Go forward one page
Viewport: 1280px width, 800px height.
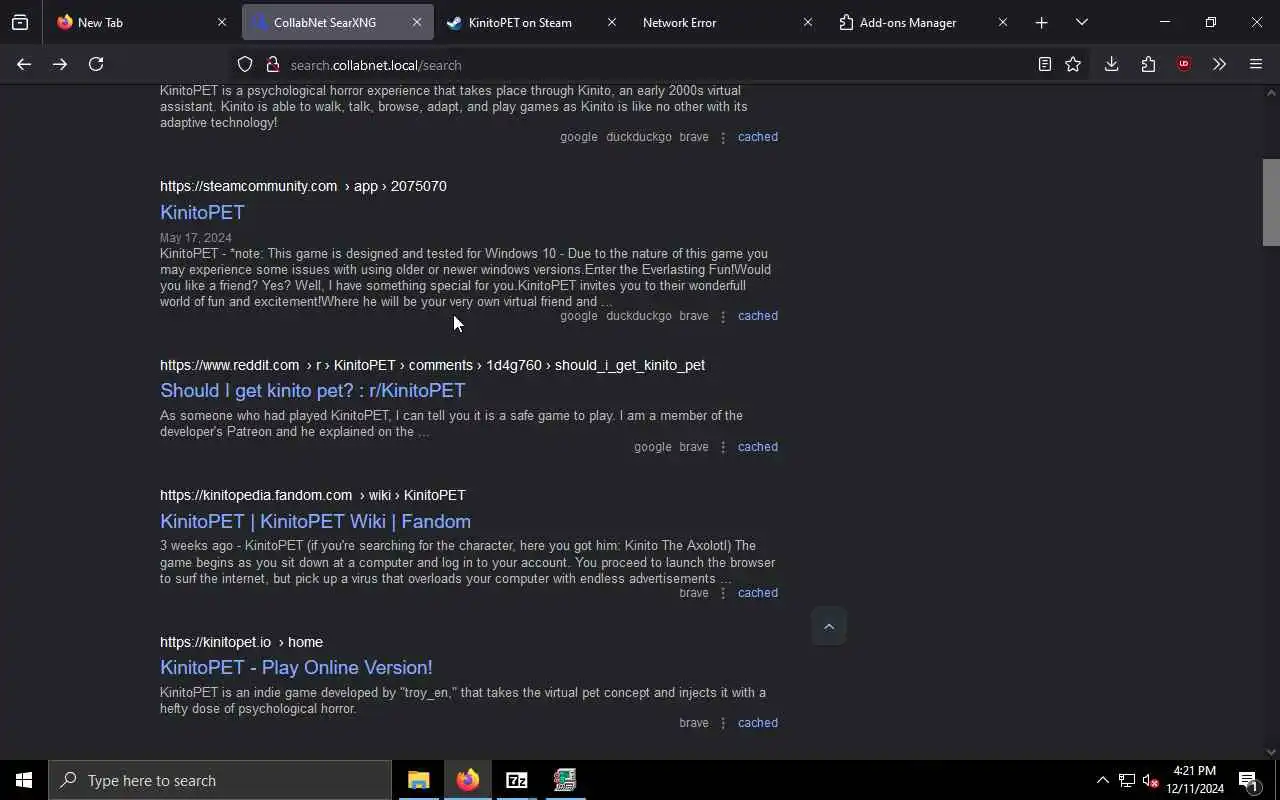[60, 64]
